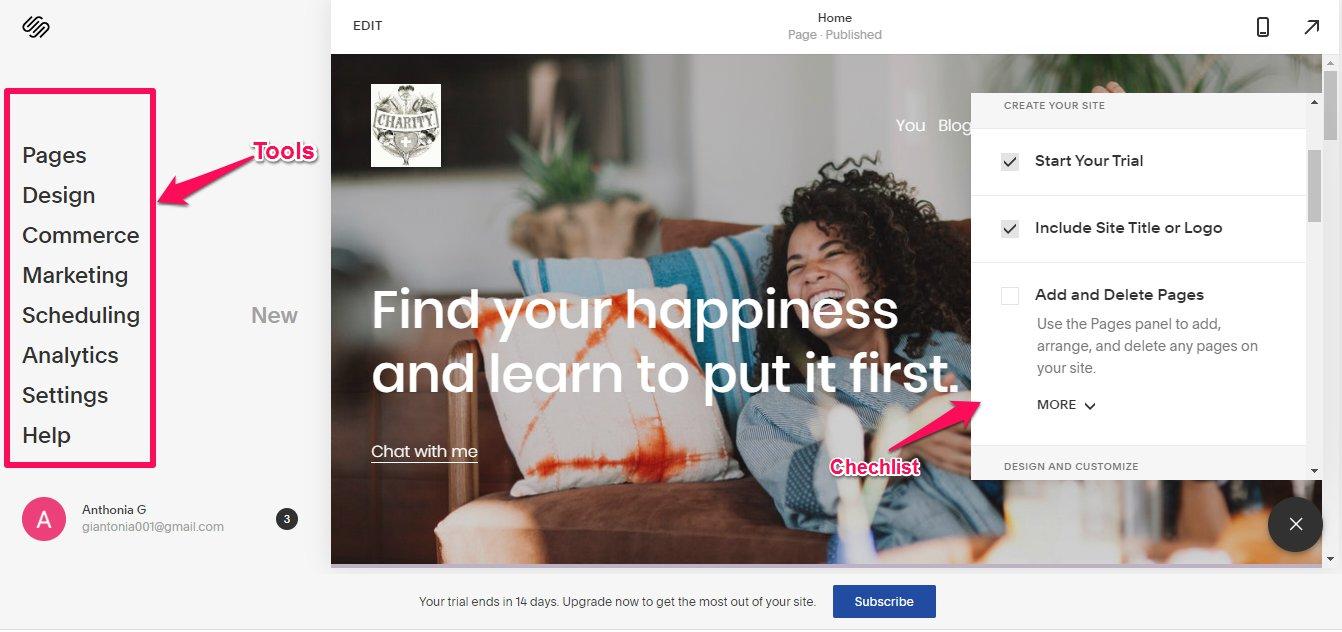Open the Commerce menu item
The height and width of the screenshot is (632, 1342).
tap(81, 235)
